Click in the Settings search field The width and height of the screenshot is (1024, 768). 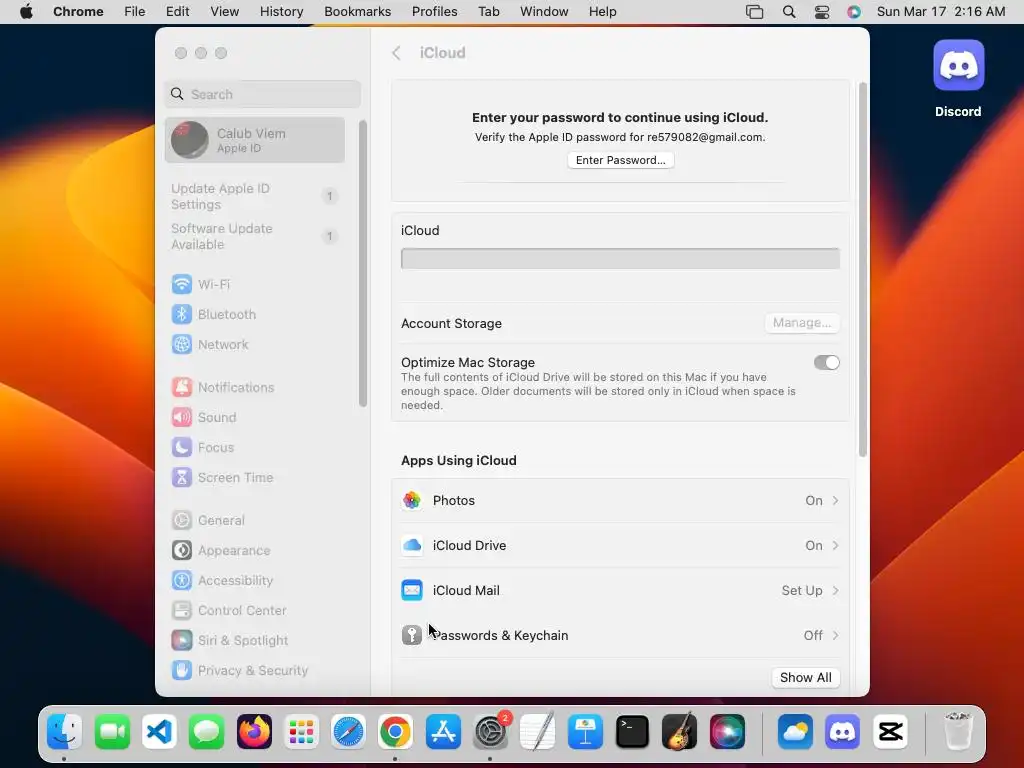[263, 94]
